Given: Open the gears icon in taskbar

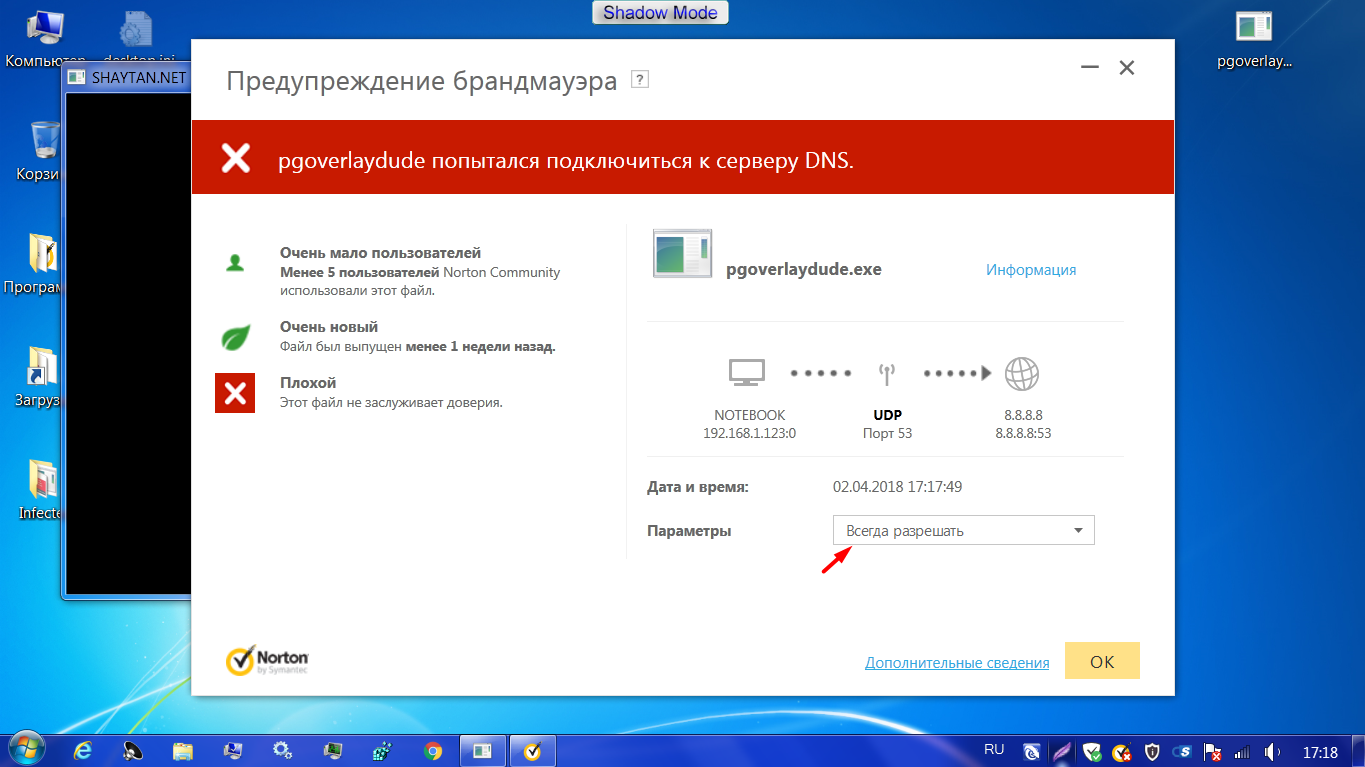Looking at the screenshot, I should tap(283, 750).
